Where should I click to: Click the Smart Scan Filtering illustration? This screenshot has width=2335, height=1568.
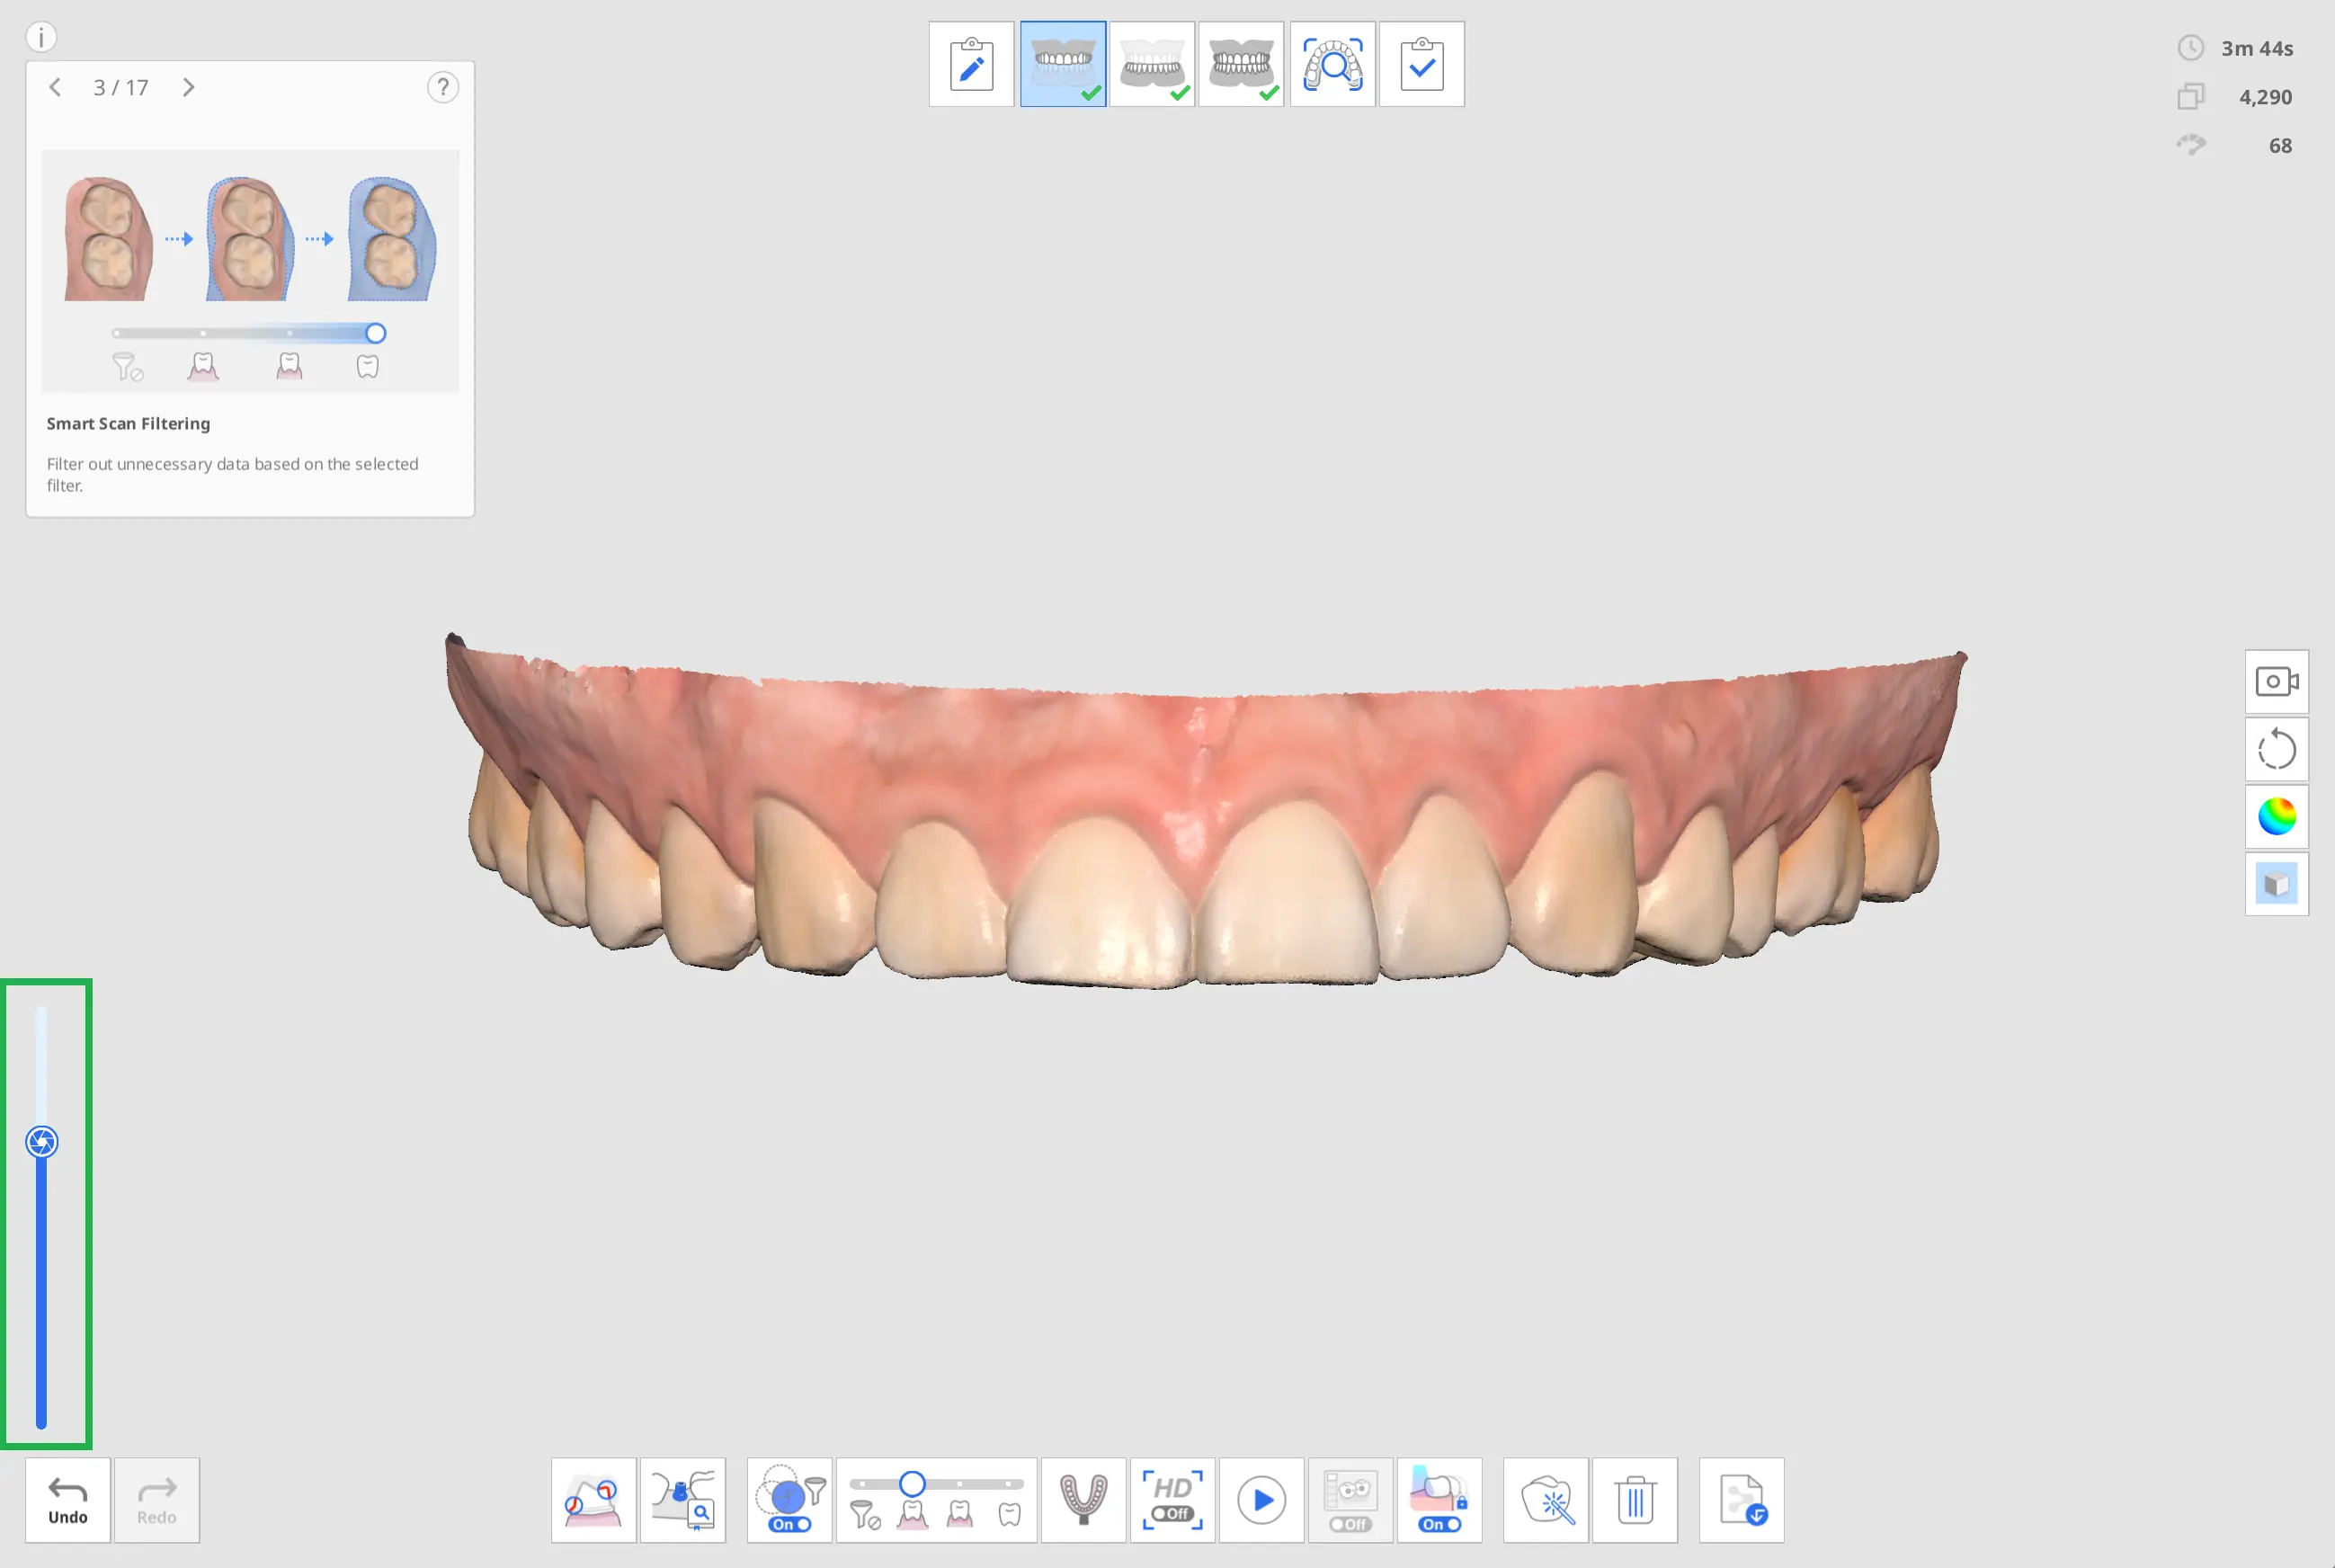[x=250, y=270]
